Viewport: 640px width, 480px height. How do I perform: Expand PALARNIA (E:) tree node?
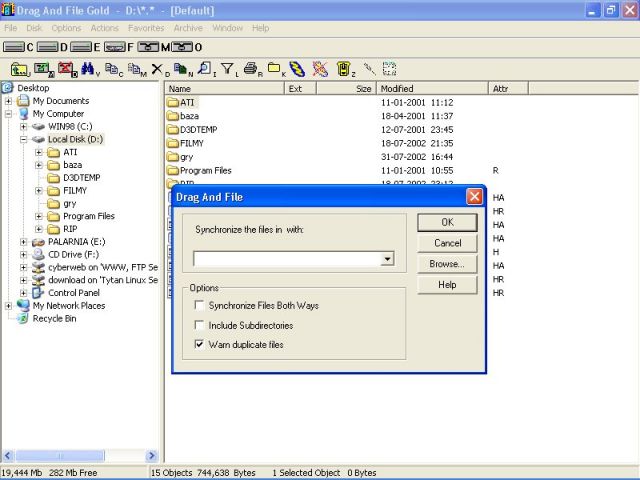(x=23, y=242)
